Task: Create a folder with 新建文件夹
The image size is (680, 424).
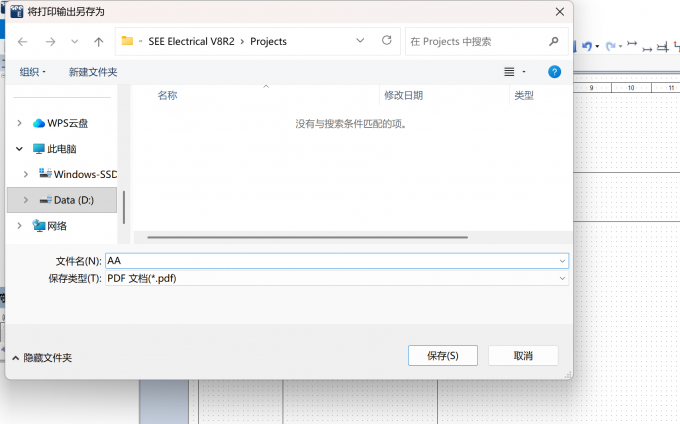Action: [x=93, y=72]
